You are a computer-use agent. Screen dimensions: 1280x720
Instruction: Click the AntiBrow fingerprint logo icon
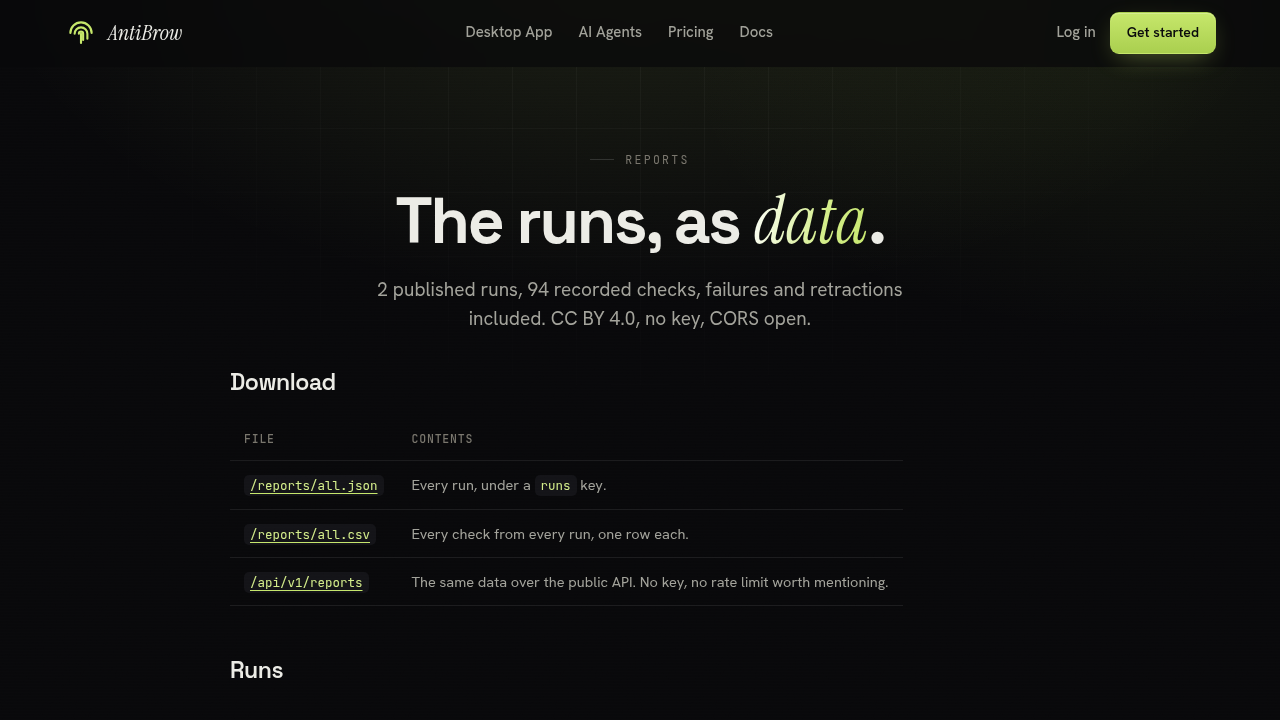[x=81, y=33]
